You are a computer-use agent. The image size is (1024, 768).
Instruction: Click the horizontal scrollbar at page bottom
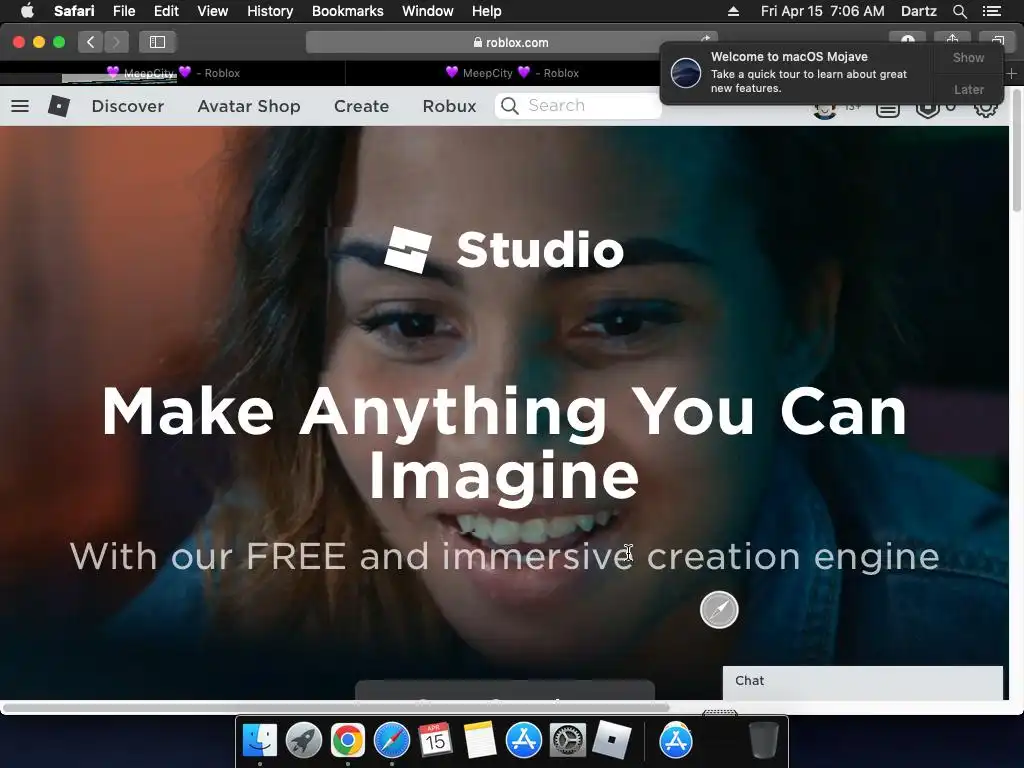point(336,707)
